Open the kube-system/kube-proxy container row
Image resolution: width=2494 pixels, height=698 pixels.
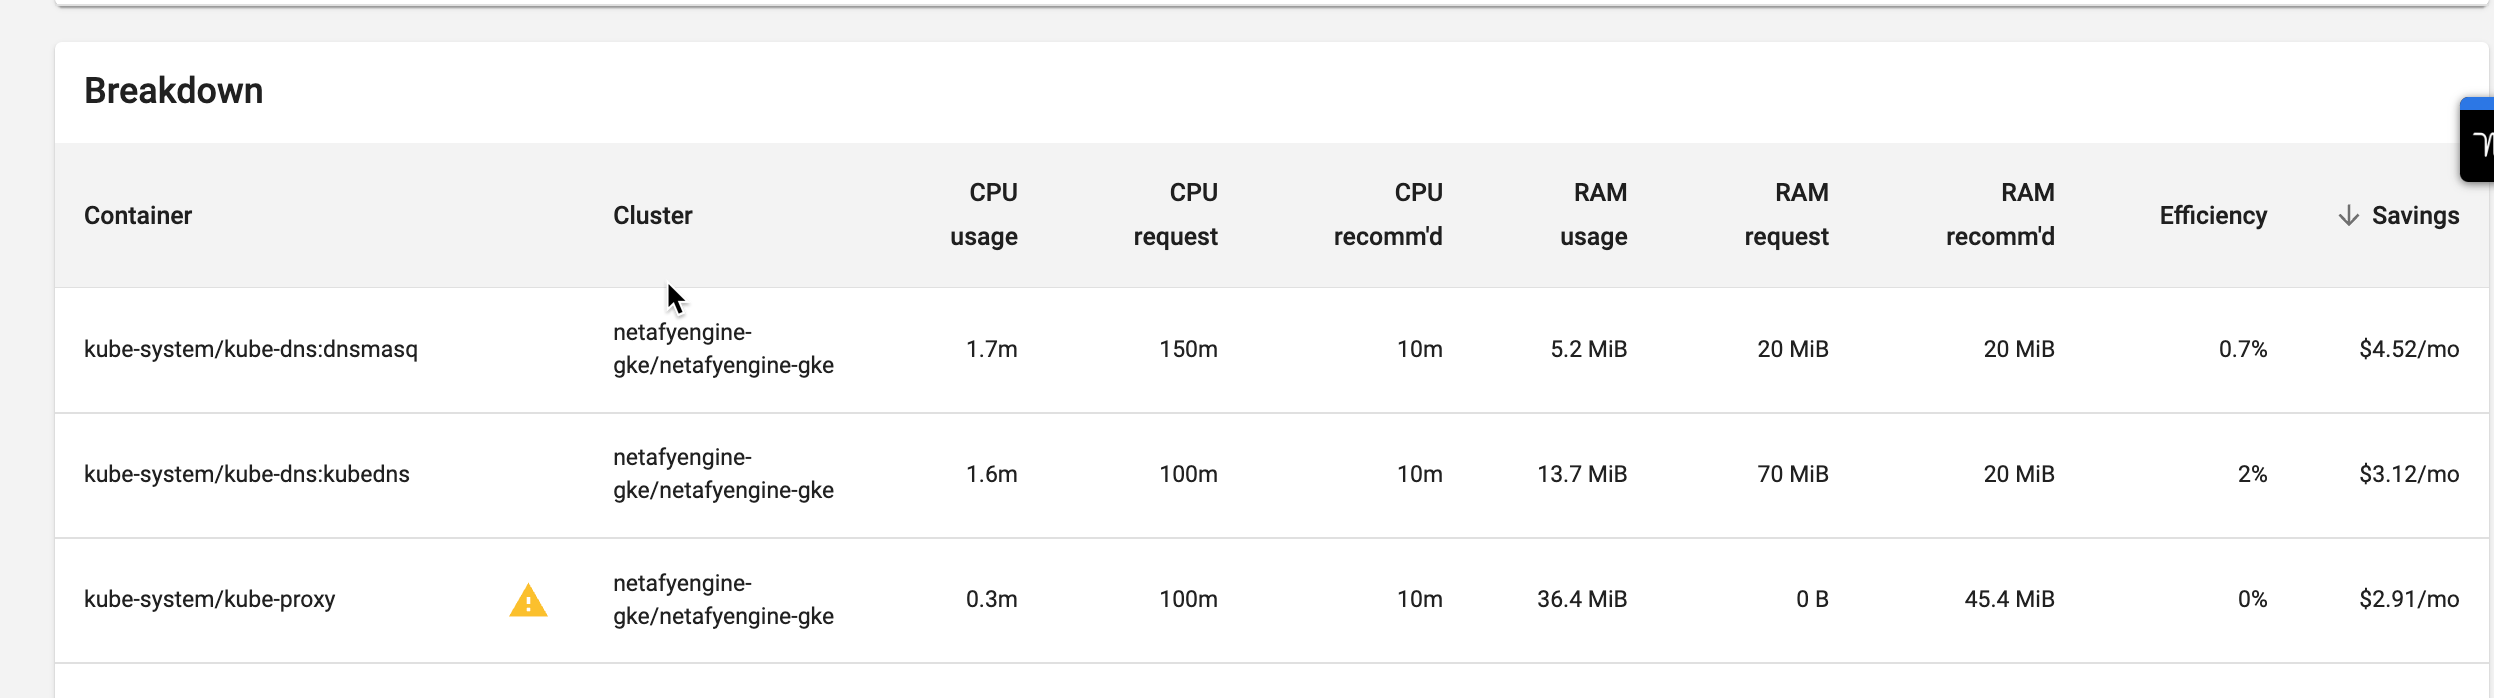tap(1271, 600)
